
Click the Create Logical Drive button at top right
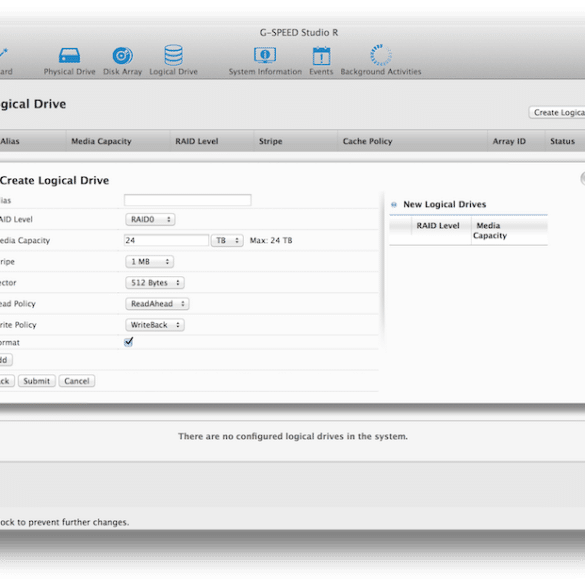coord(557,112)
